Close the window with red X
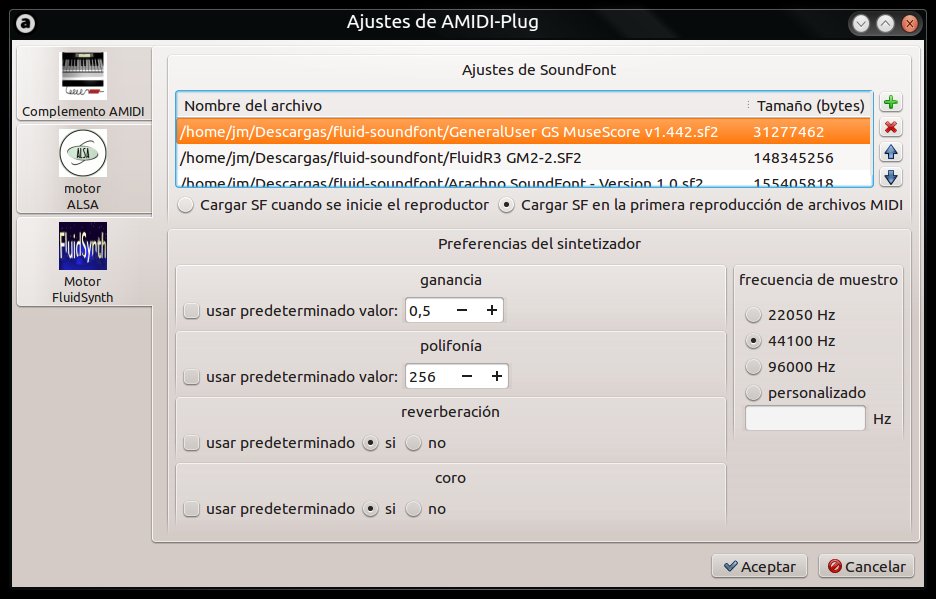 coord(910,24)
